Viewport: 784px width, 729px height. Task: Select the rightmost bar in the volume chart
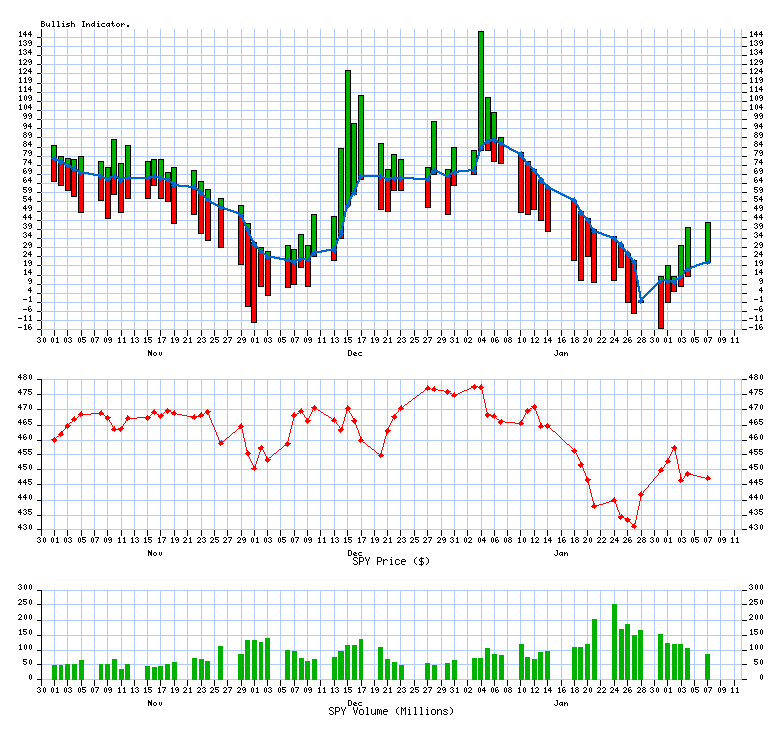coord(708,666)
